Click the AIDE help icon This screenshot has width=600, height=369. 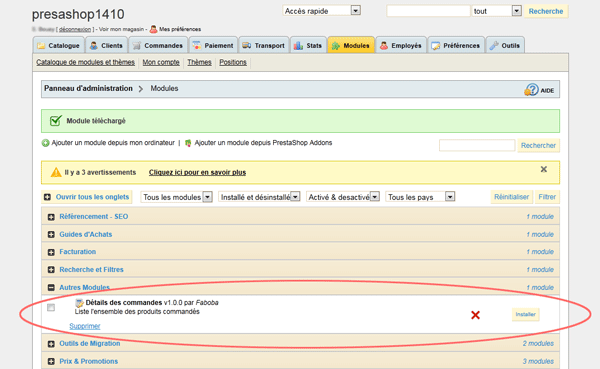[x=531, y=90]
